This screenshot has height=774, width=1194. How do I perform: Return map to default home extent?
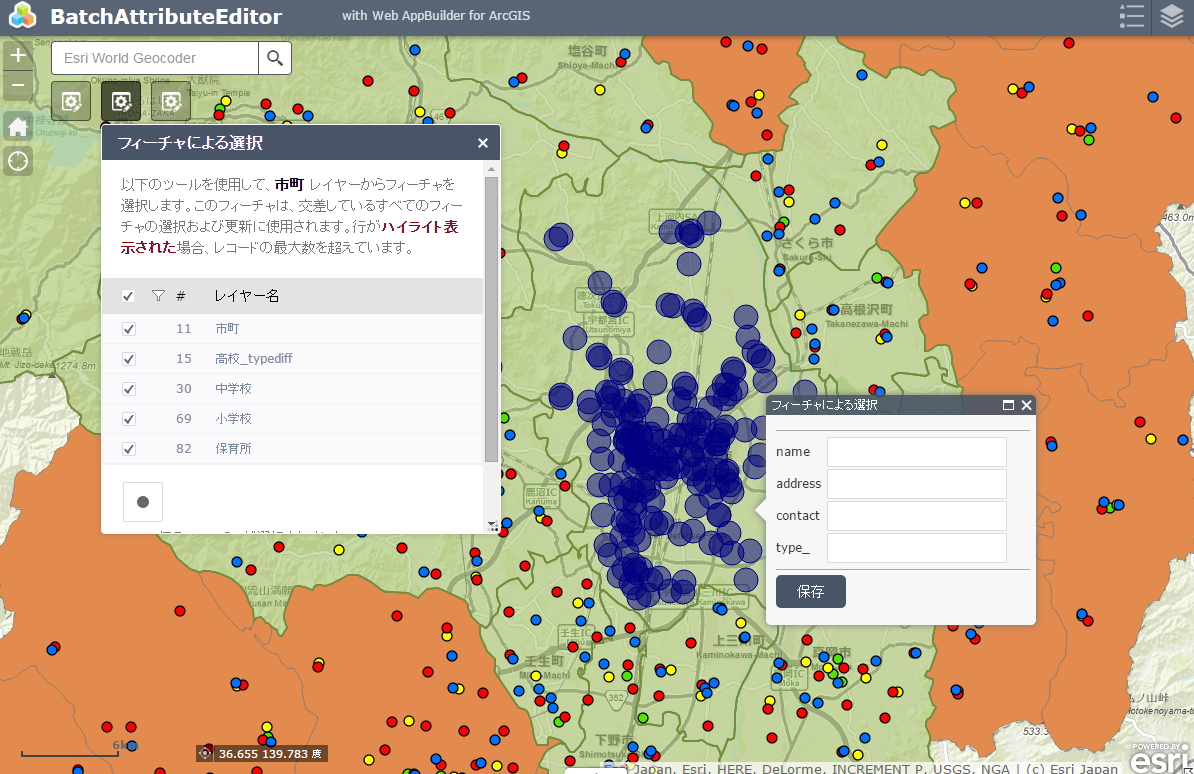pyautogui.click(x=18, y=126)
